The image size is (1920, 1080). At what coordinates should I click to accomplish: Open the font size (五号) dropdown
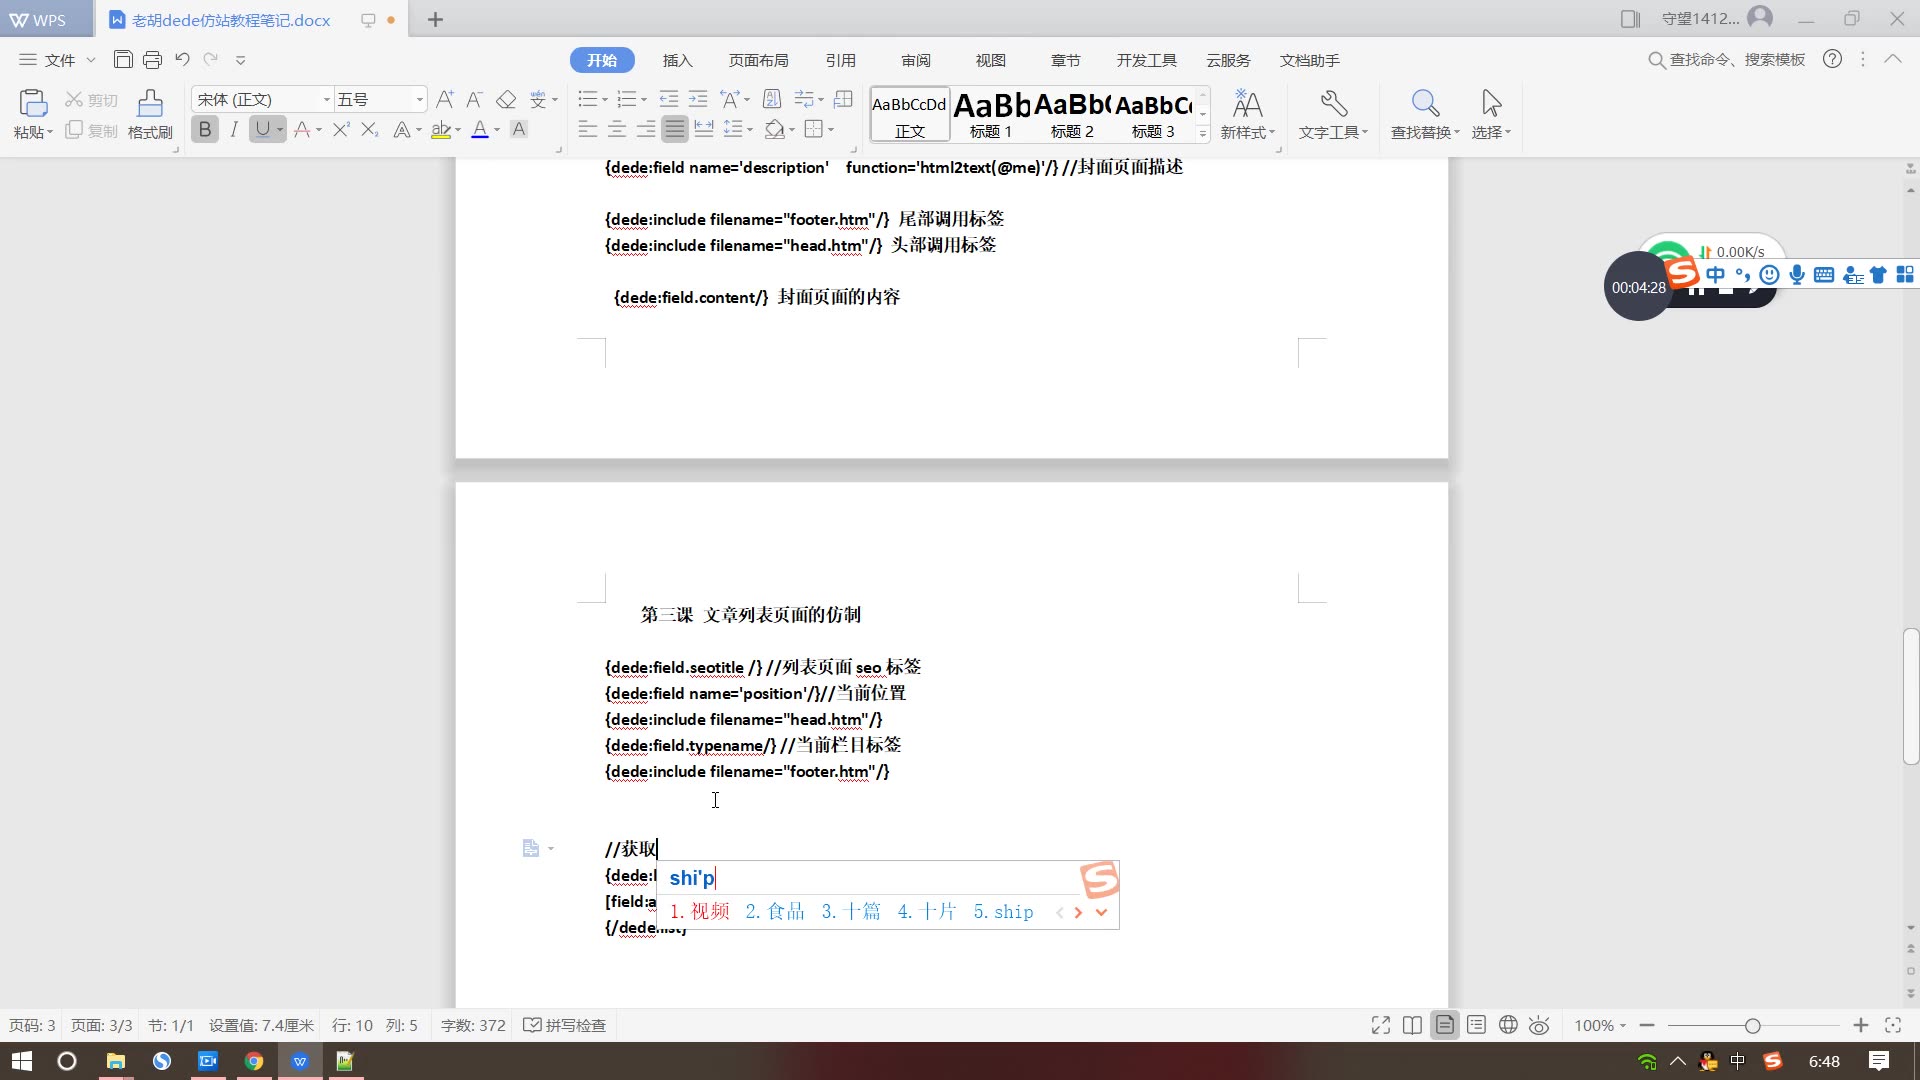419,99
